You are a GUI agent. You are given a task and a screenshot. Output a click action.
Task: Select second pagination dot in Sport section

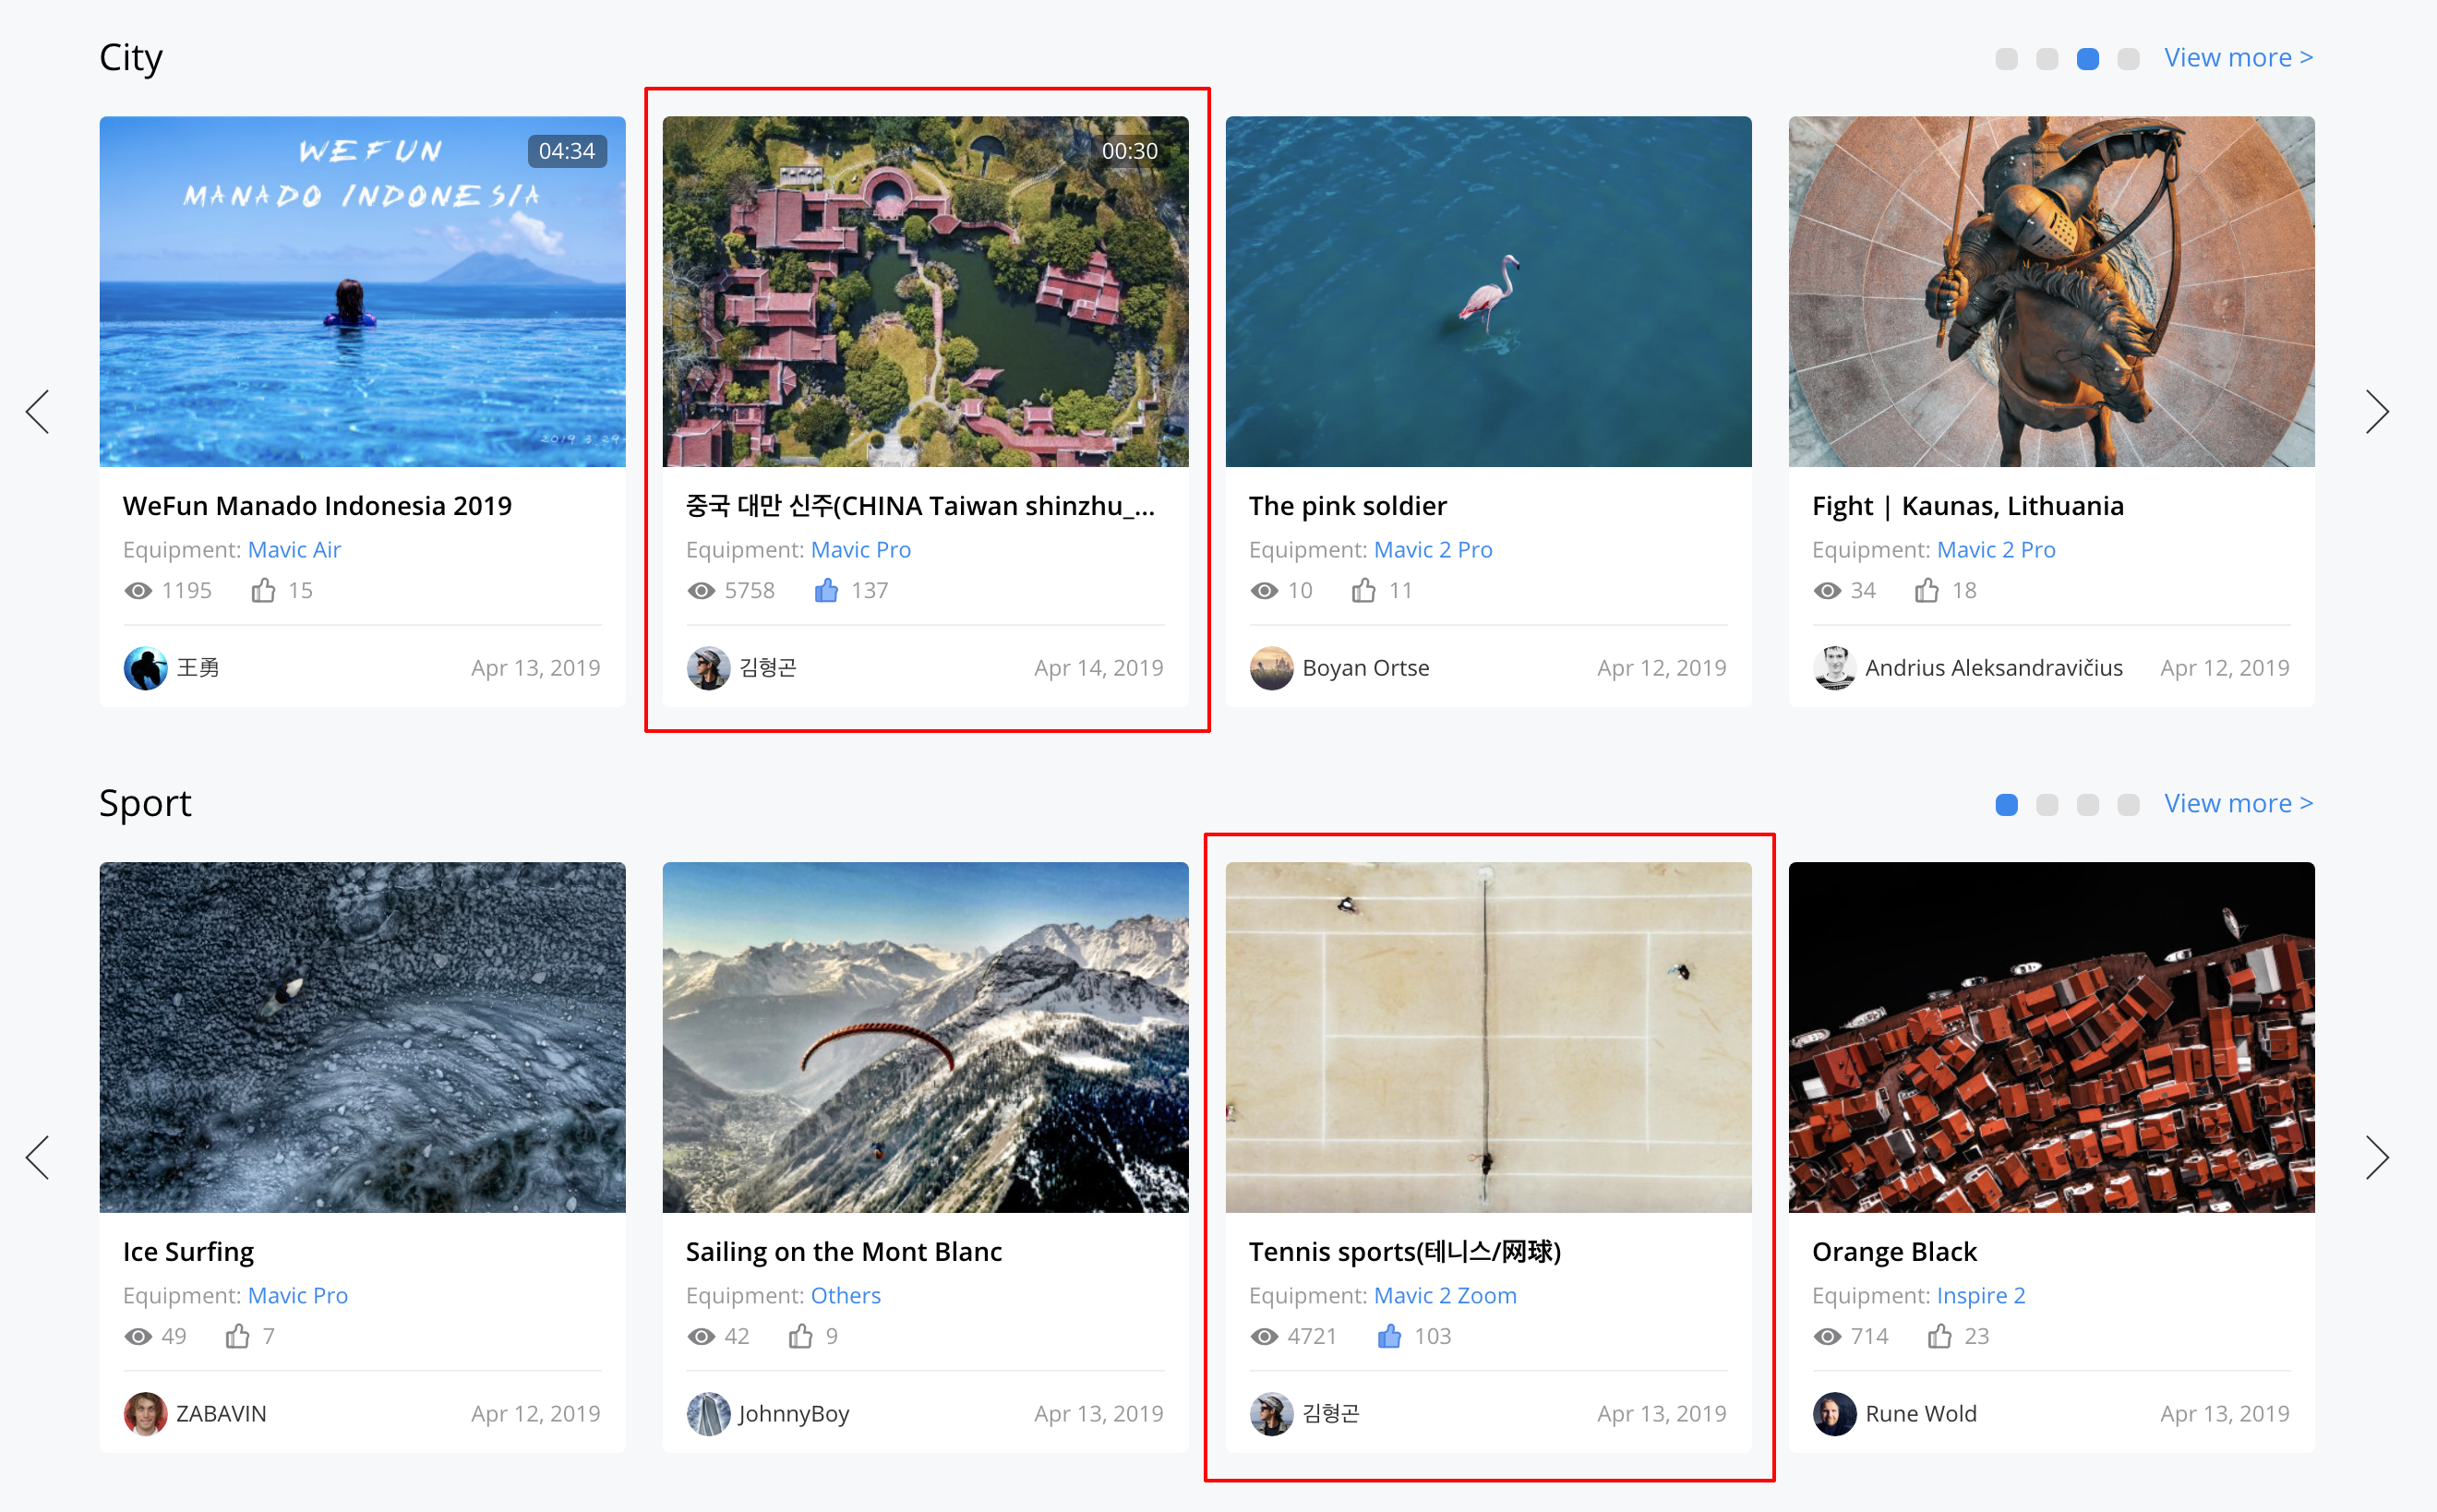pyautogui.click(x=2047, y=805)
